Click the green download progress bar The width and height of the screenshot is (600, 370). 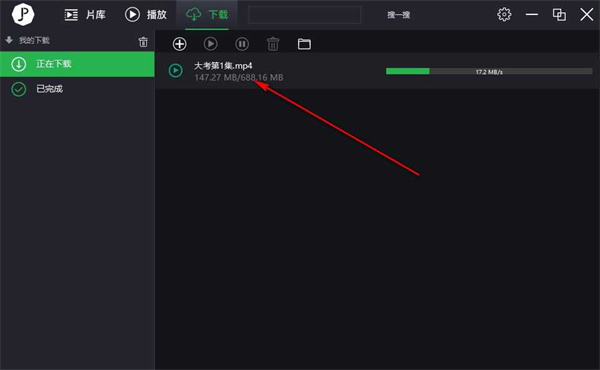pos(489,71)
